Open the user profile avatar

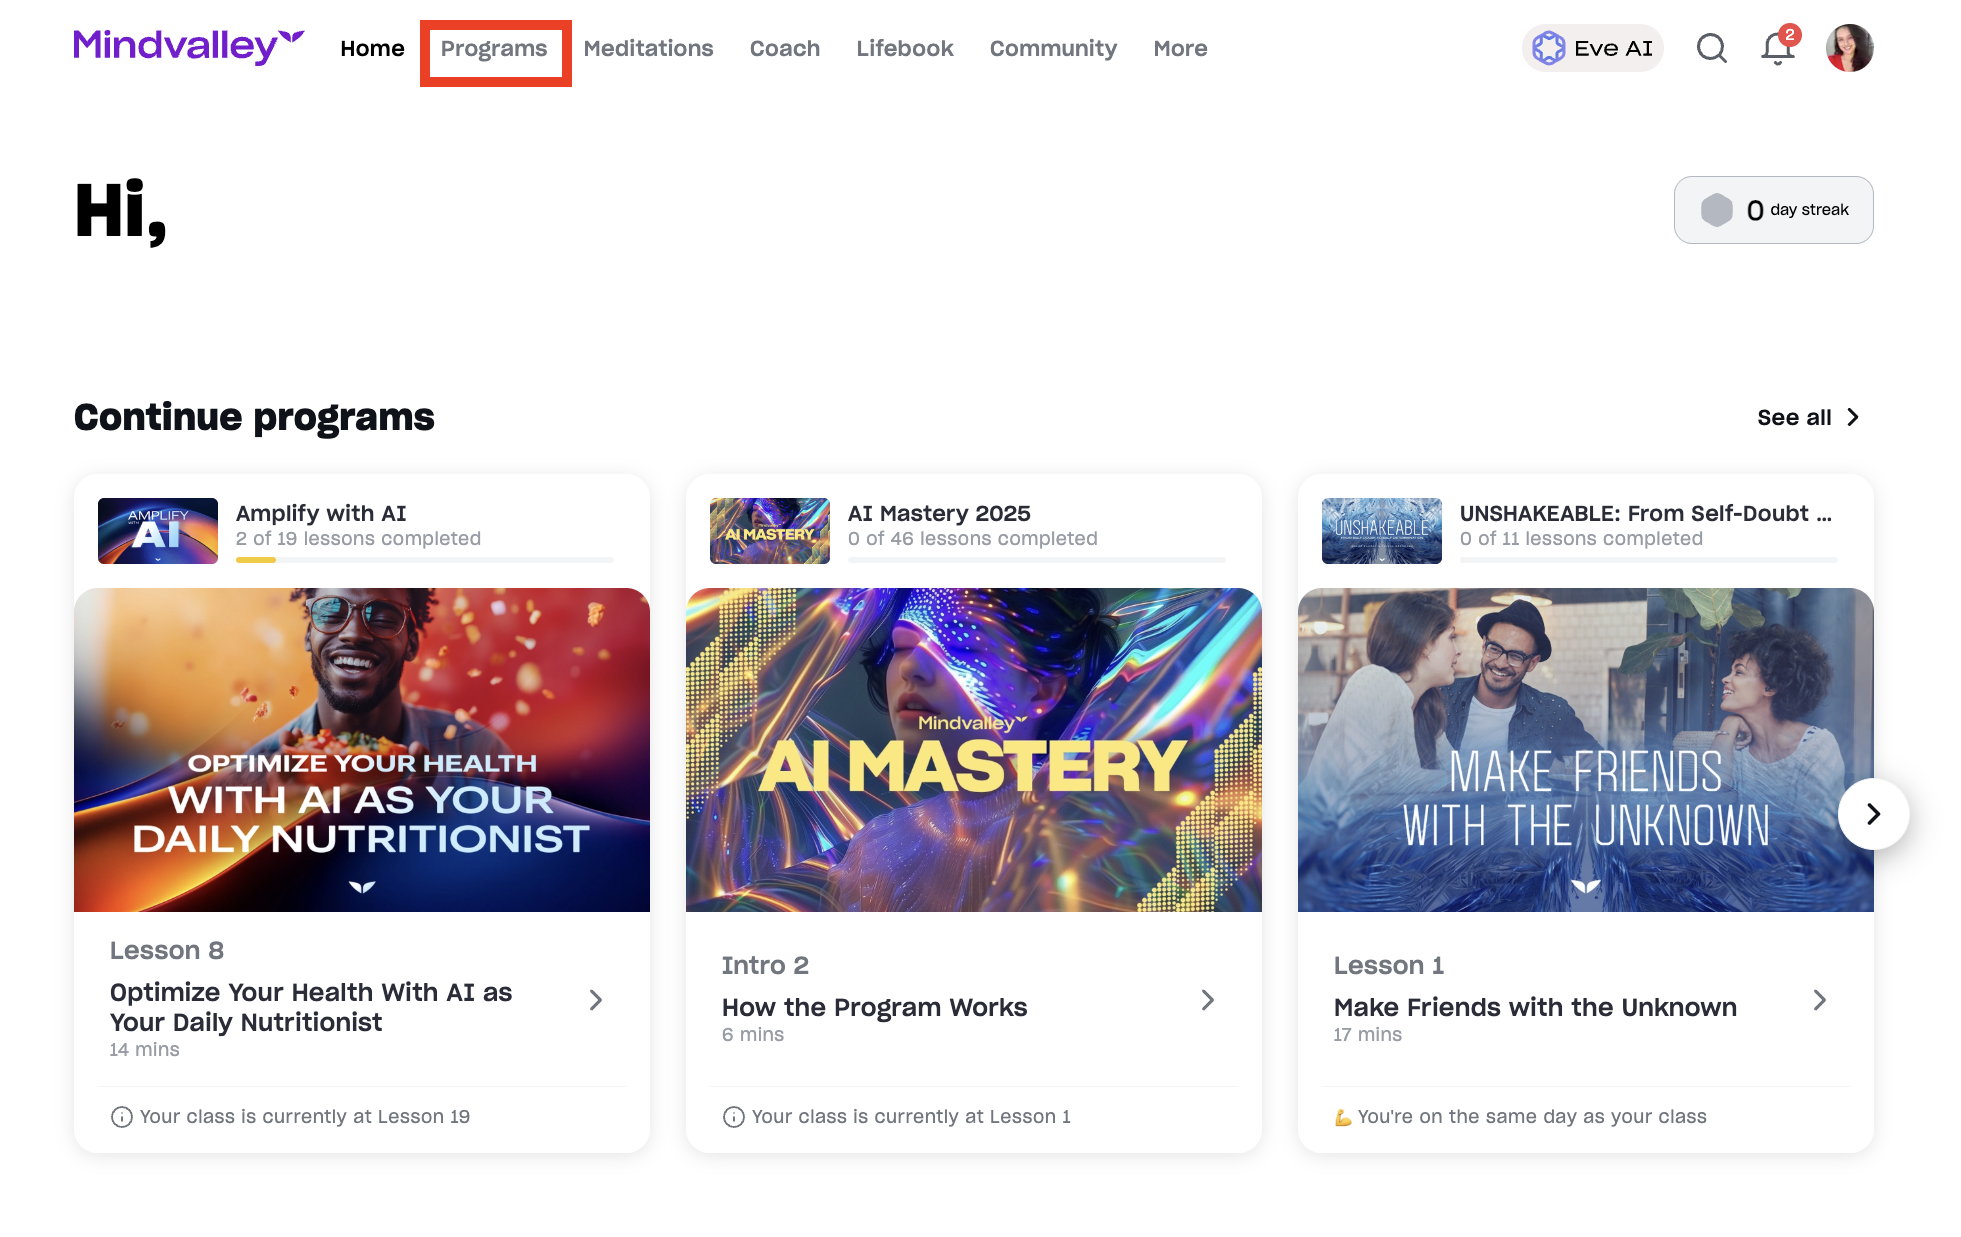1849,48
